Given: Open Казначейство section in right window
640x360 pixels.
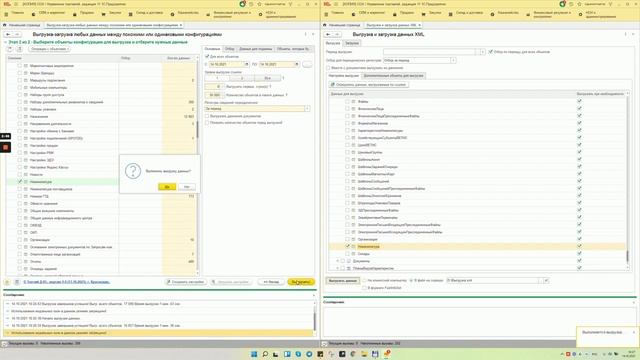Looking at the screenshot, I should coord(504,13).
